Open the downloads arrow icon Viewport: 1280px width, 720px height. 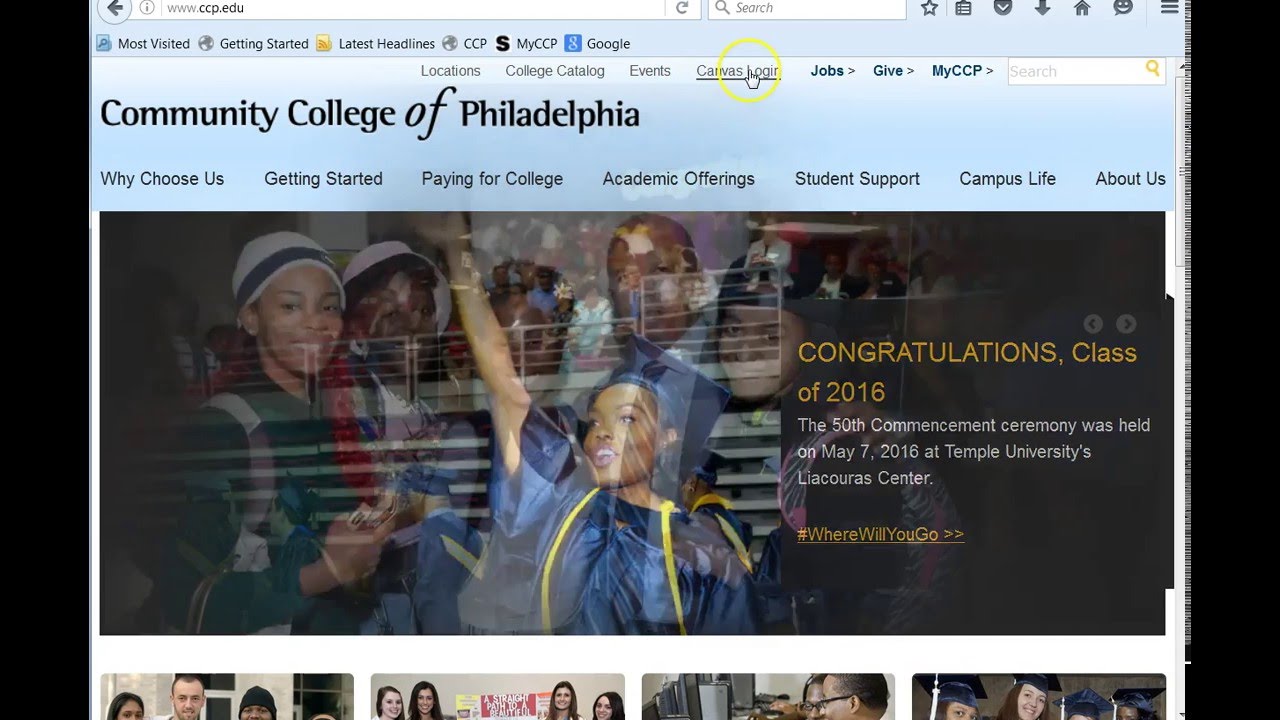pyautogui.click(x=1042, y=8)
